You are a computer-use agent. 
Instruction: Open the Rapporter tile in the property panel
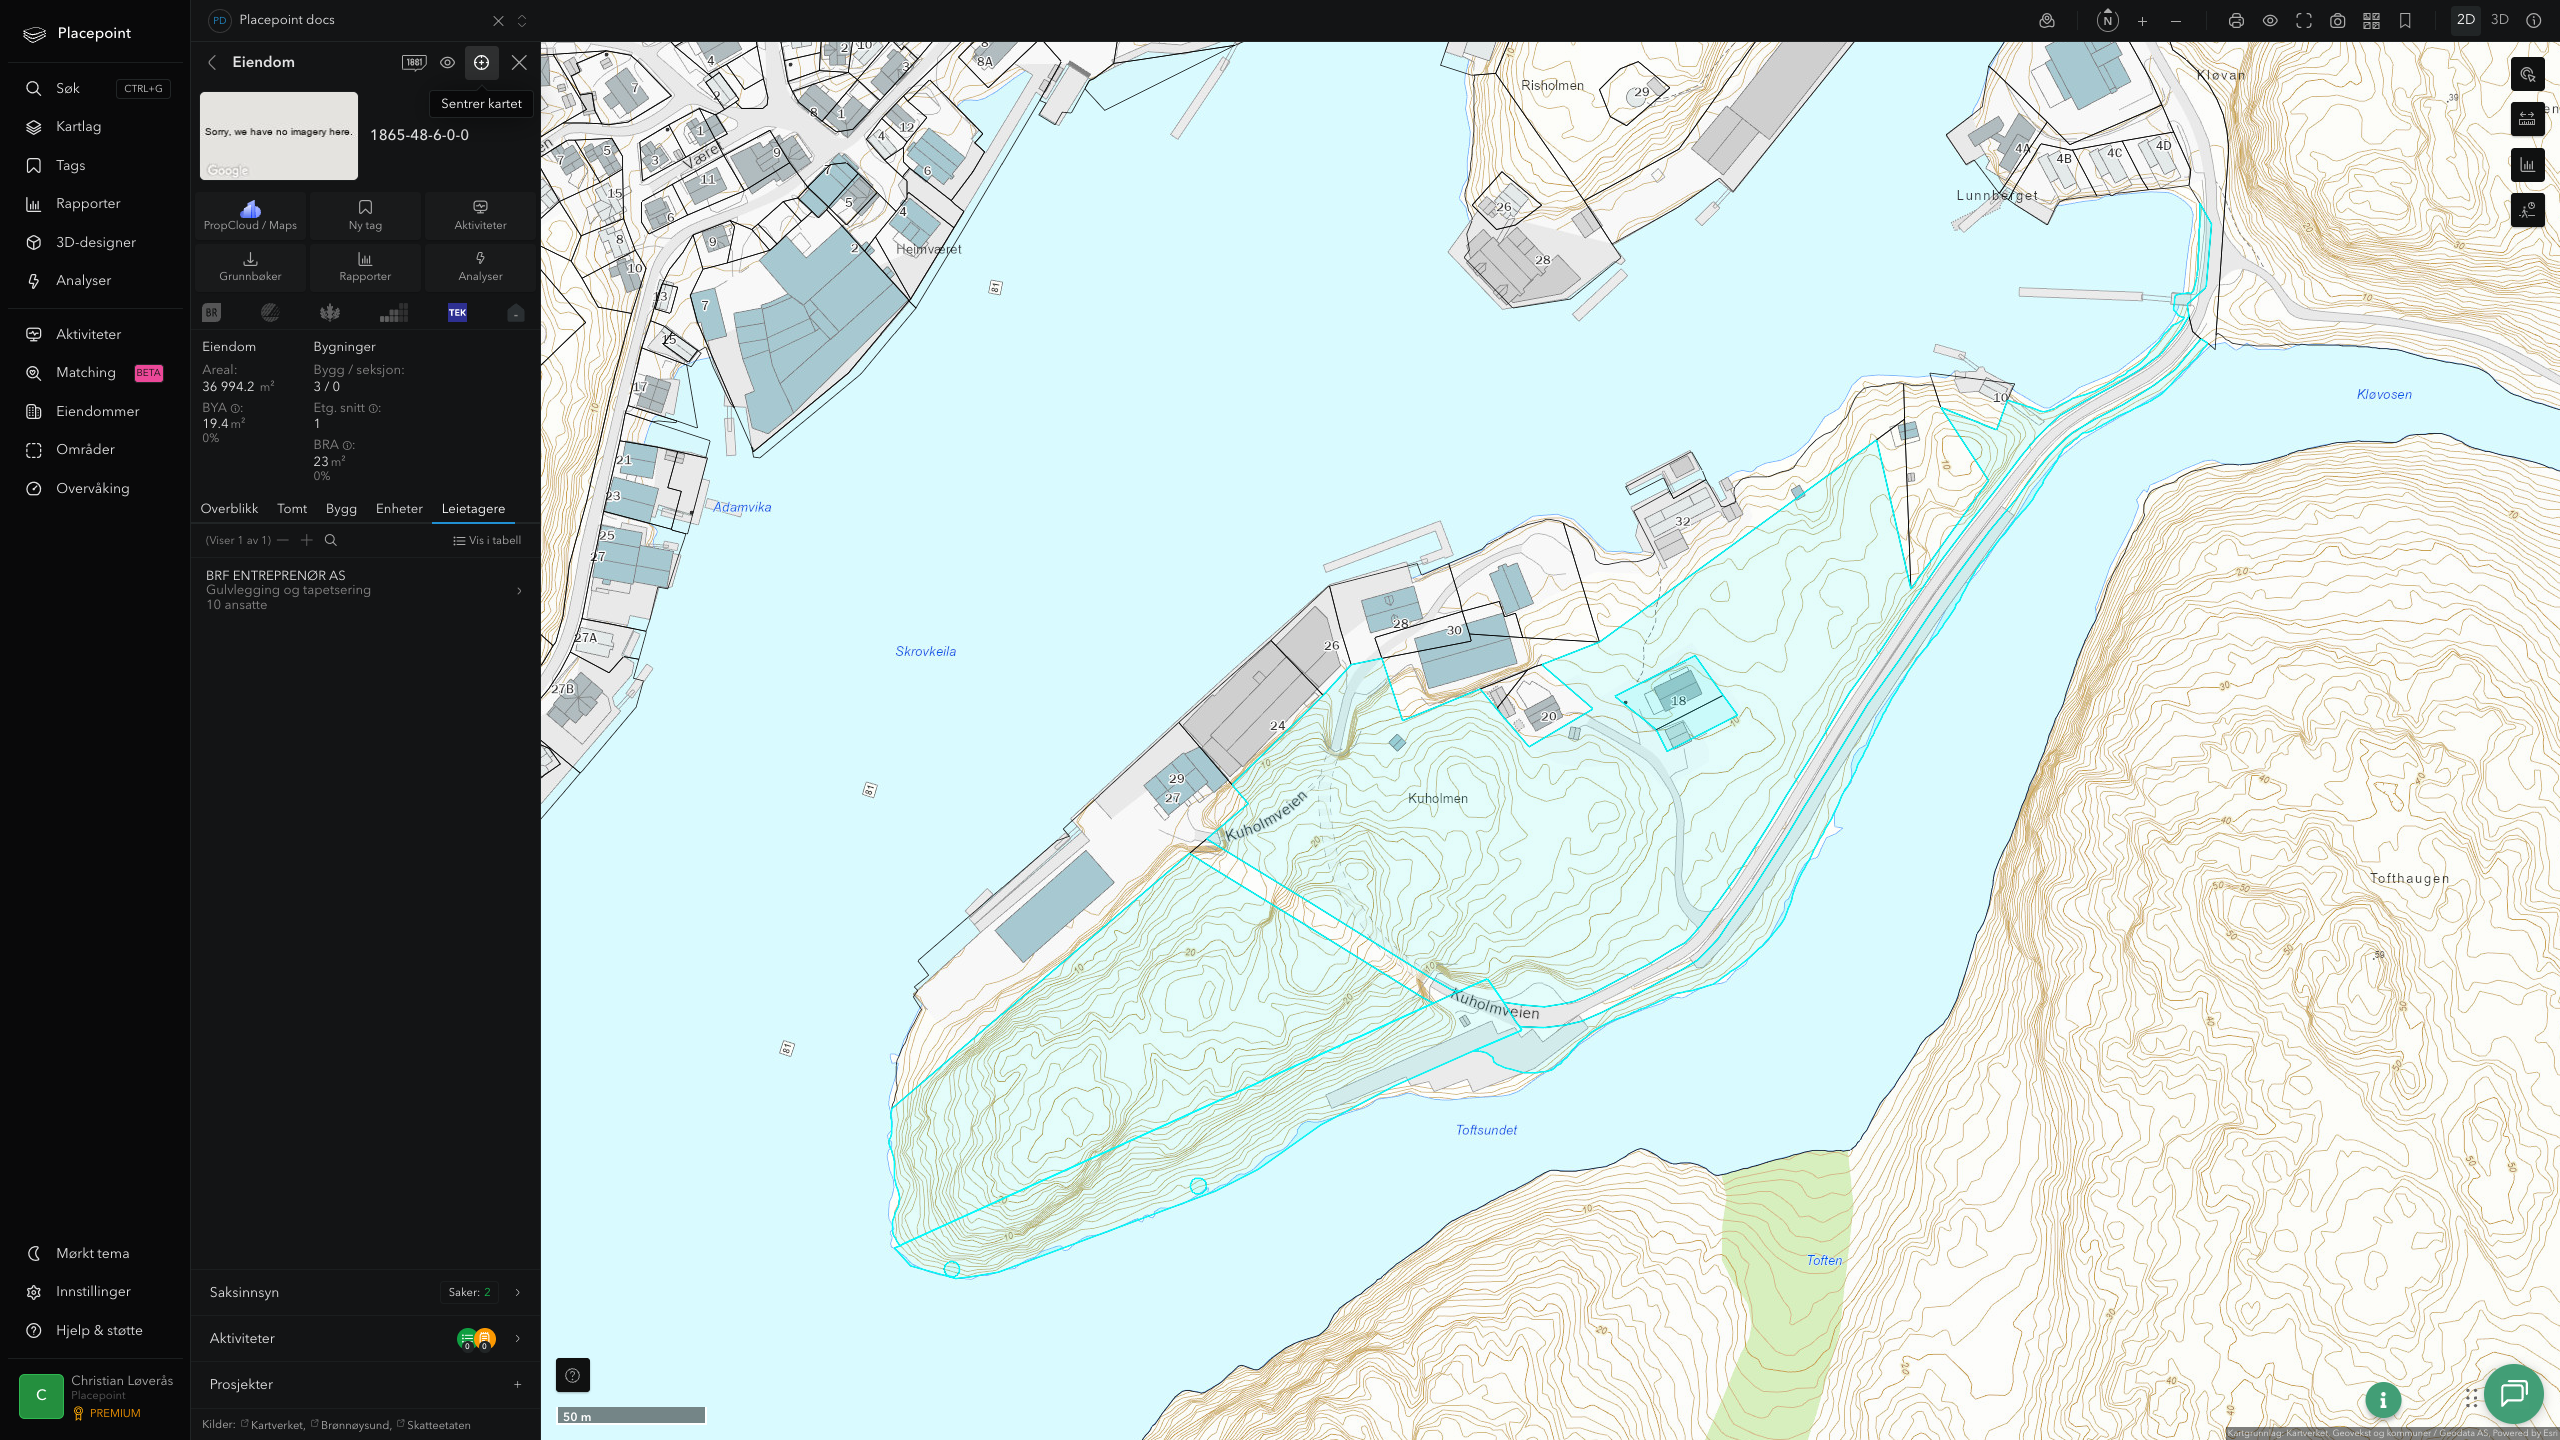click(x=365, y=266)
